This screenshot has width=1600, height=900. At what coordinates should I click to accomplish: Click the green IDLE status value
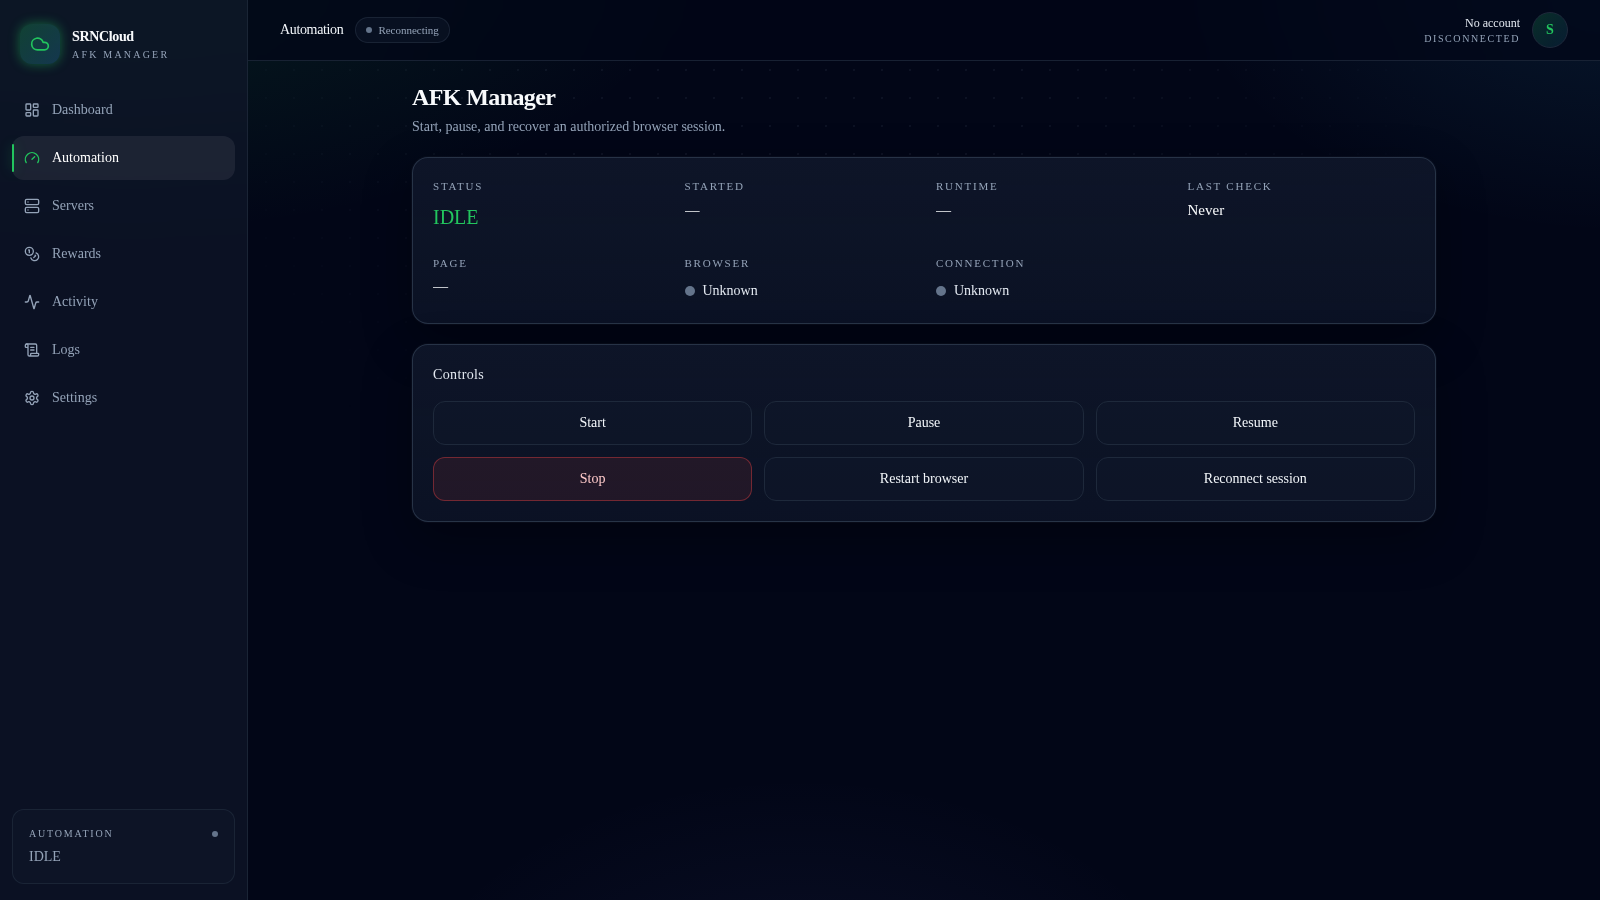(456, 217)
